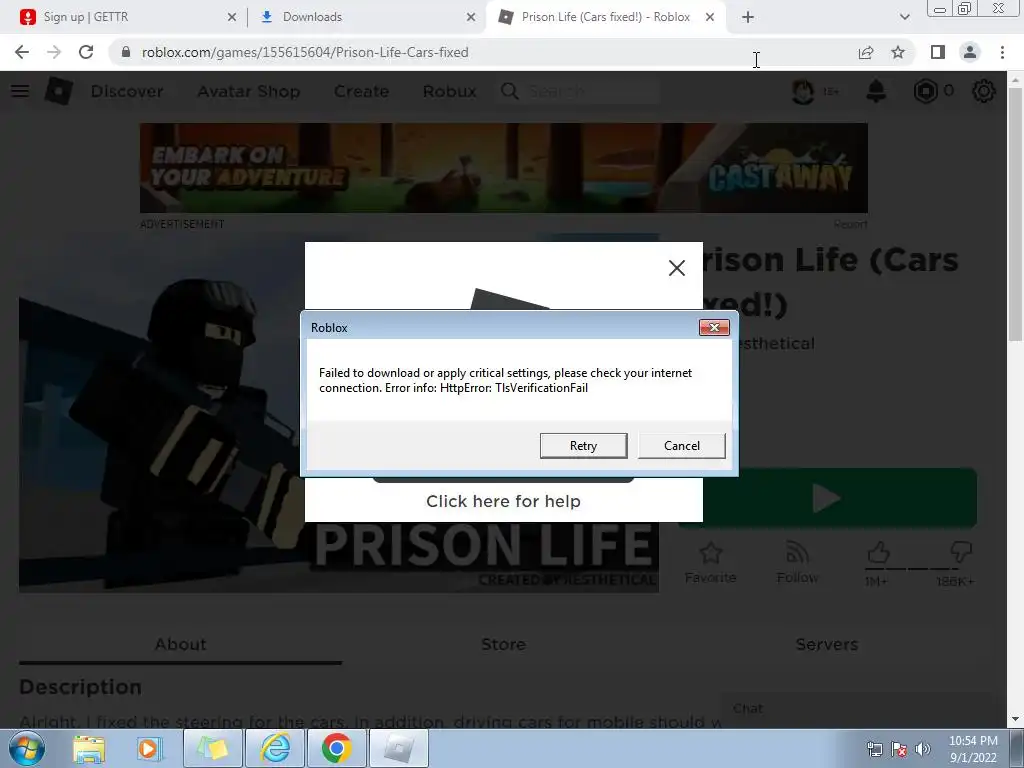Toggle the Chrome side panel icon
Viewport: 1024px width, 768px height.
pyautogui.click(x=938, y=52)
